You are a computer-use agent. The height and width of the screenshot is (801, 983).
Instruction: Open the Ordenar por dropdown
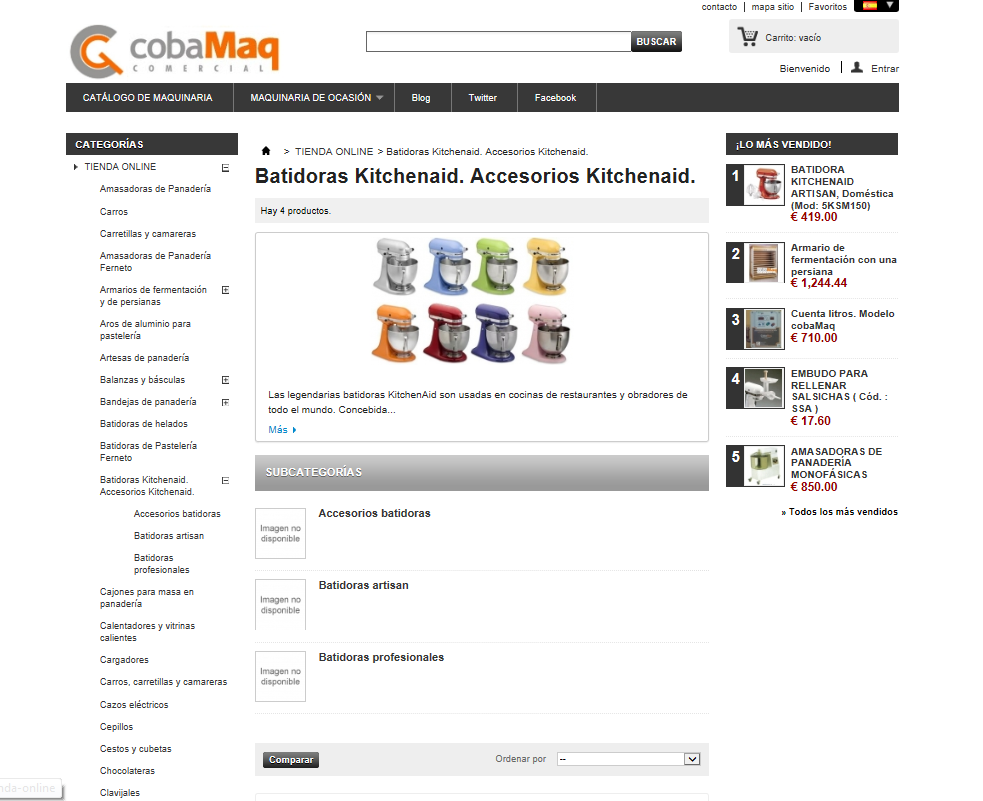coord(629,759)
